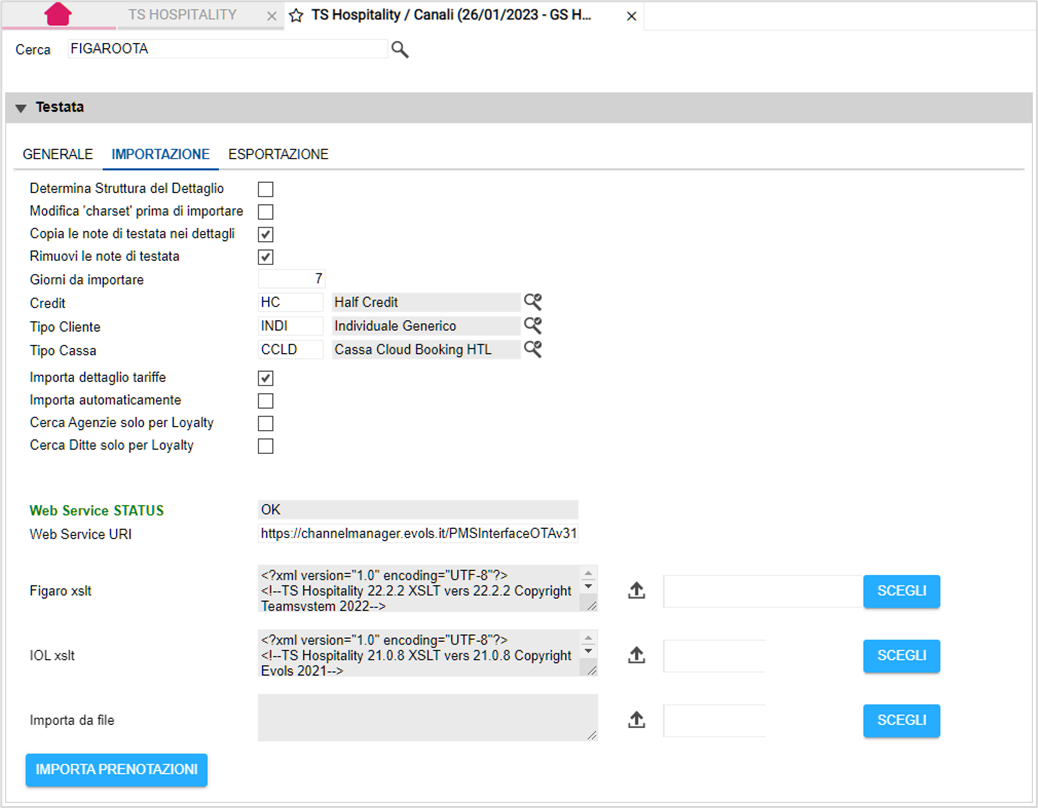This screenshot has width=1038, height=808.
Task: Enable Cerca Agenzie solo per Loyalty
Action: [265, 424]
